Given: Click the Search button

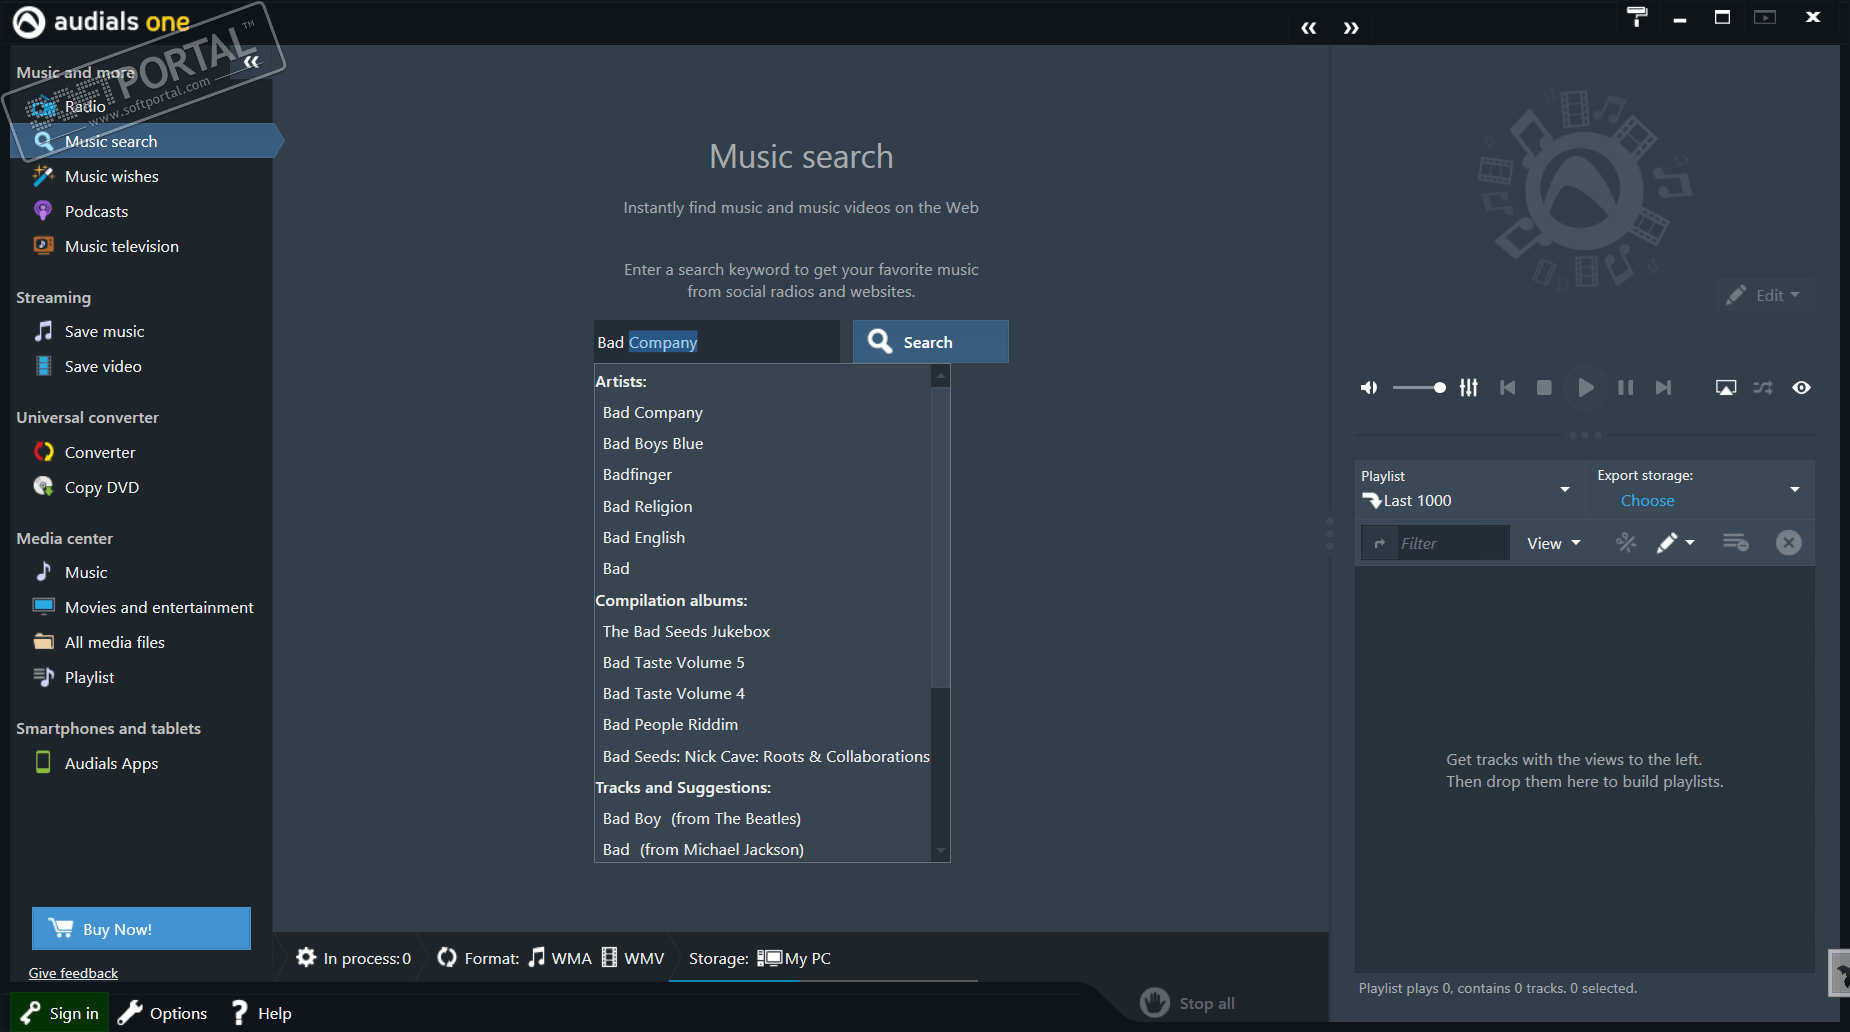Looking at the screenshot, I should (x=930, y=342).
